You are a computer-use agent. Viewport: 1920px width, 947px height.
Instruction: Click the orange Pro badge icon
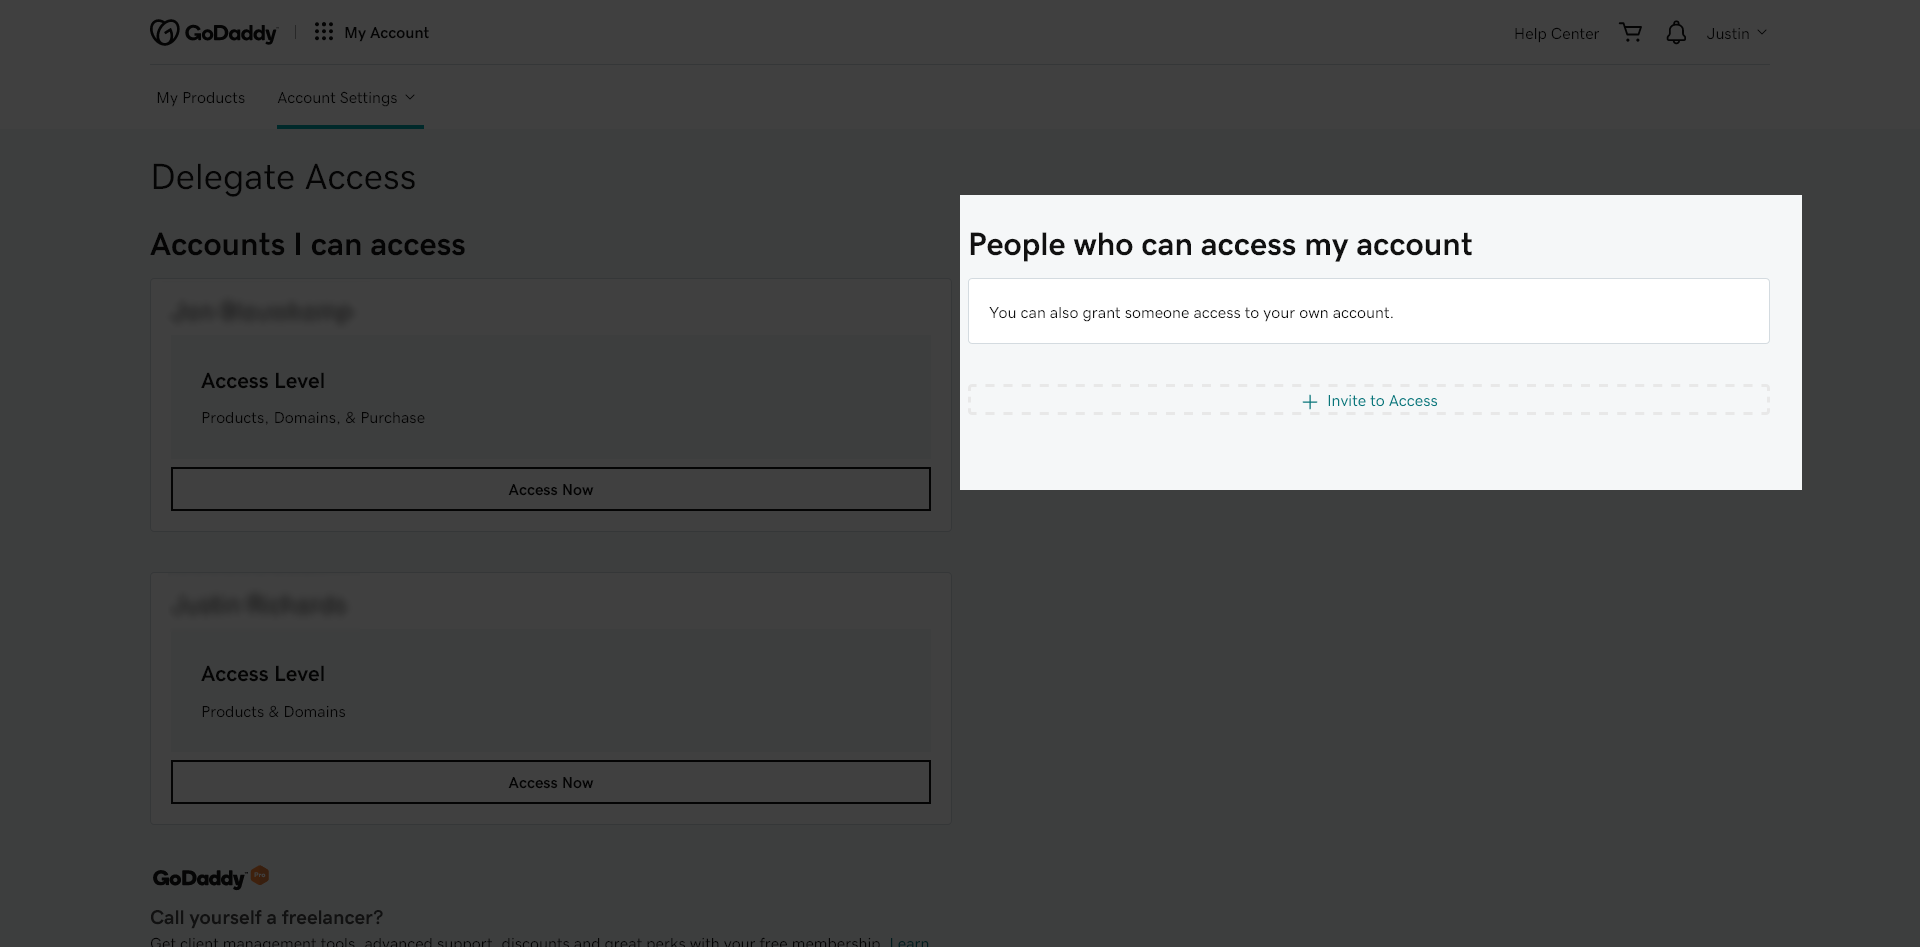[260, 875]
